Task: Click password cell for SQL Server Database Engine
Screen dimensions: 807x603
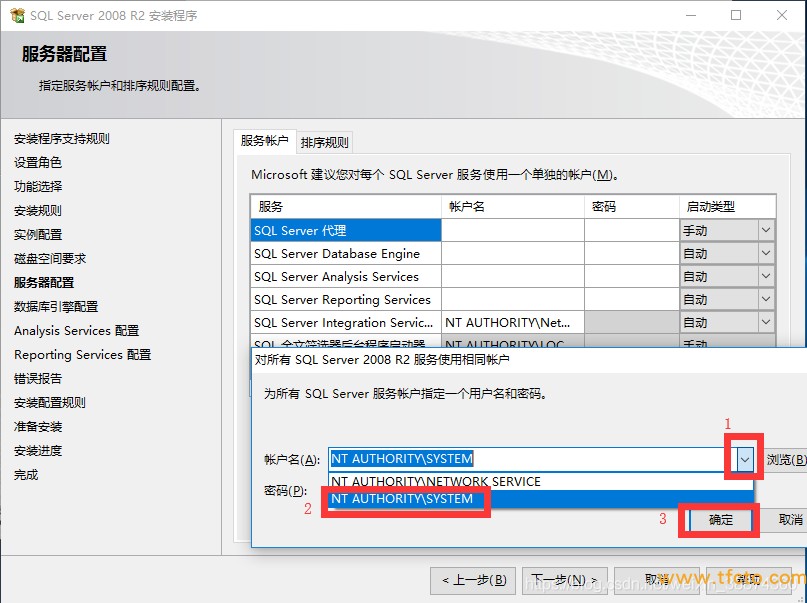Action: pos(631,253)
